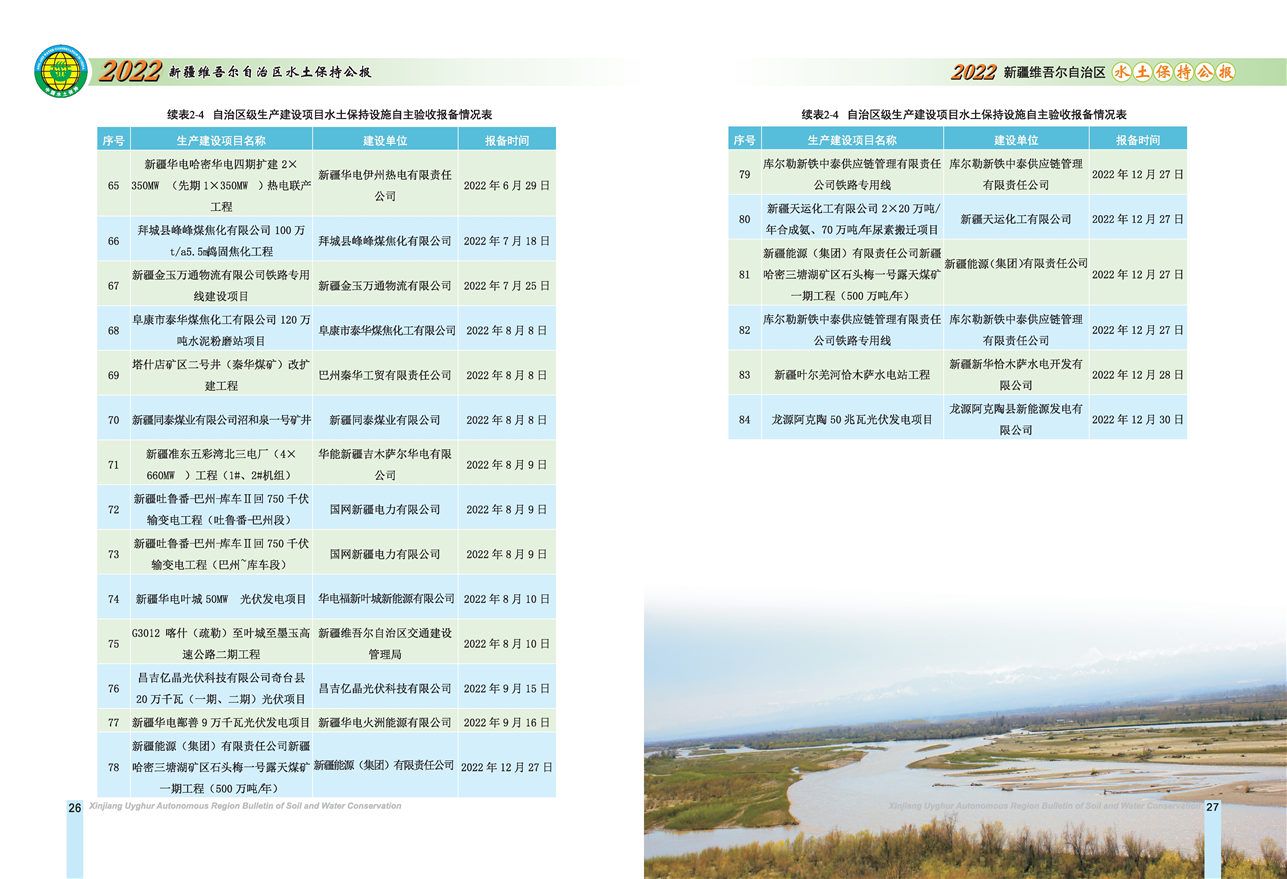Select the date '2022 年 12 月 30 日'
The image size is (1287, 879).
[x=1138, y=420]
